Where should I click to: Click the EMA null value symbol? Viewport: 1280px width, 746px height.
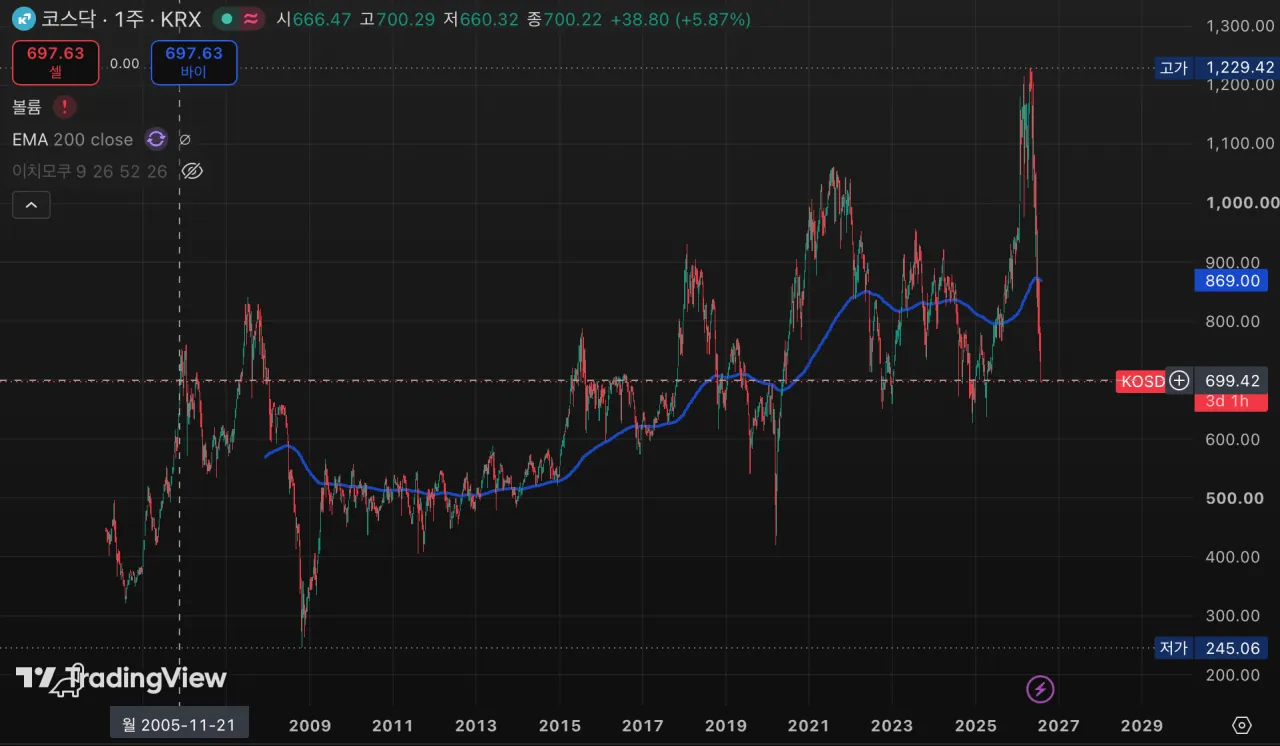tap(185, 139)
